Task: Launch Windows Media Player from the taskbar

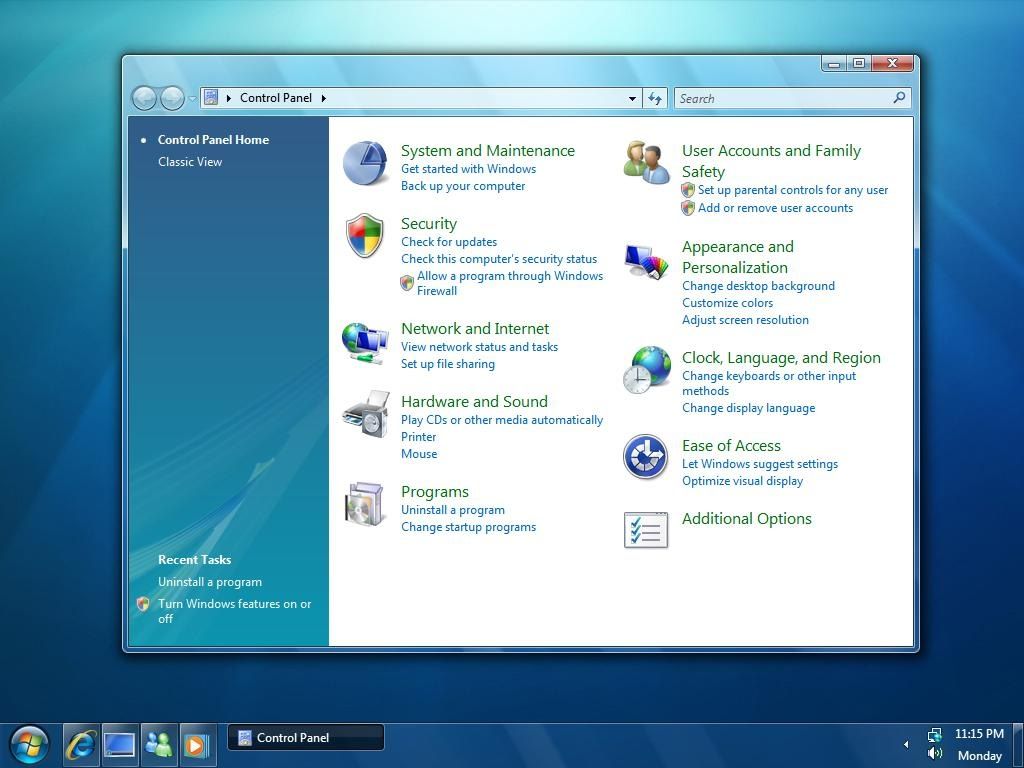Action: [197, 744]
